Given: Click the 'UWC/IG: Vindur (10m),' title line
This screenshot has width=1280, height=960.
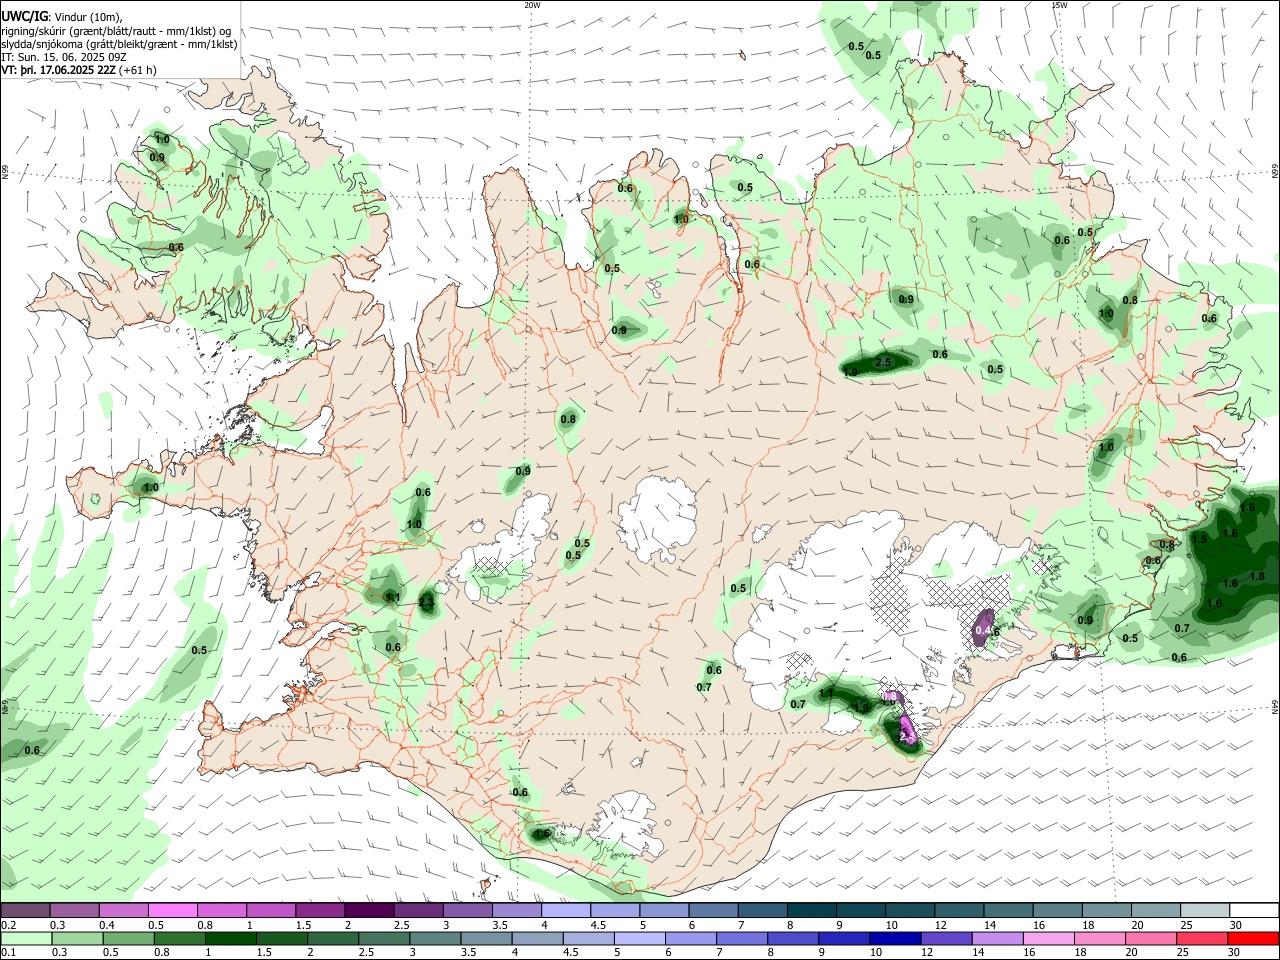Looking at the screenshot, I should [x=62, y=16].
